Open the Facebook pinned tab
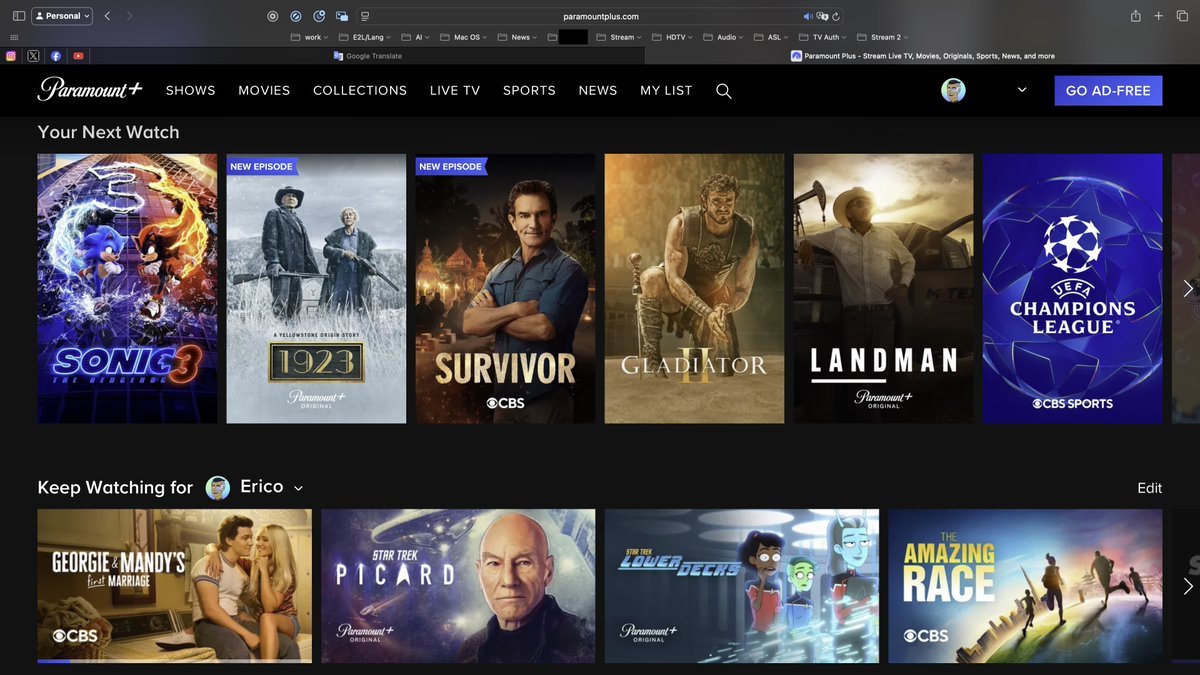This screenshot has width=1200, height=675. (56, 56)
